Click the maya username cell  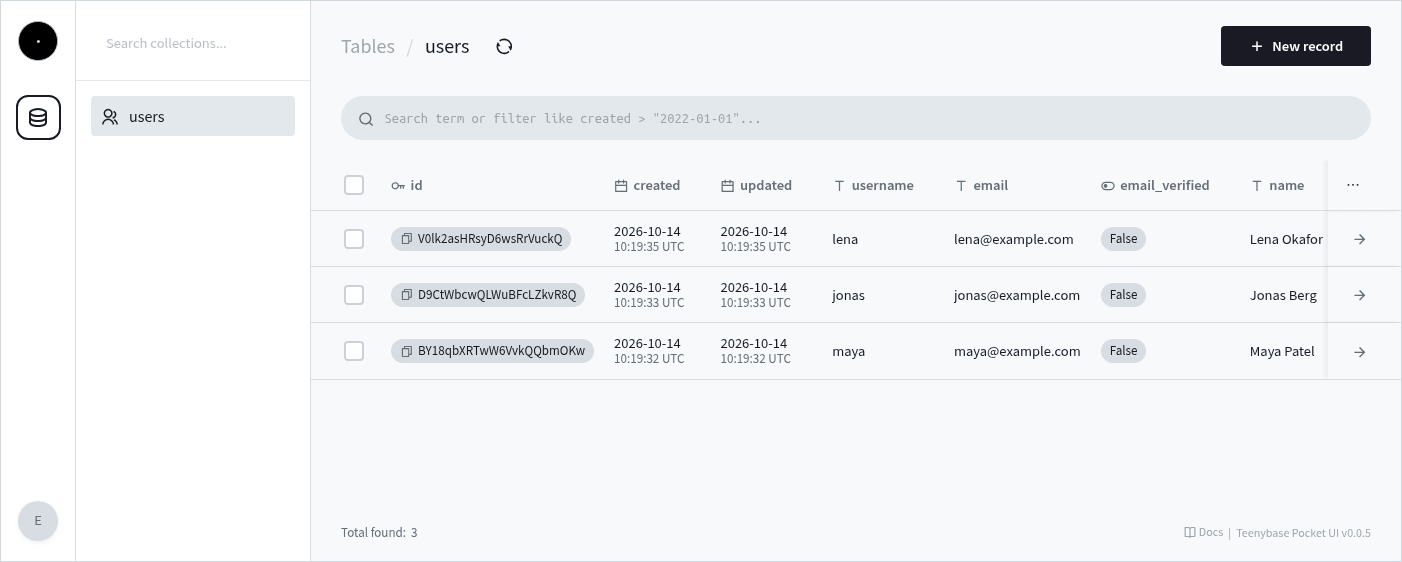click(x=848, y=351)
